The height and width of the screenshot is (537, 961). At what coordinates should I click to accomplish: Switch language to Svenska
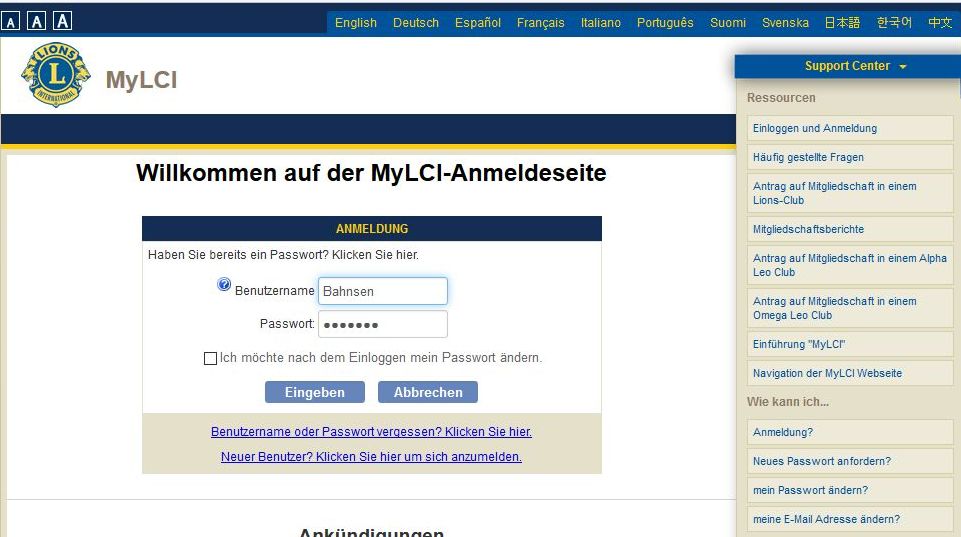pos(785,23)
